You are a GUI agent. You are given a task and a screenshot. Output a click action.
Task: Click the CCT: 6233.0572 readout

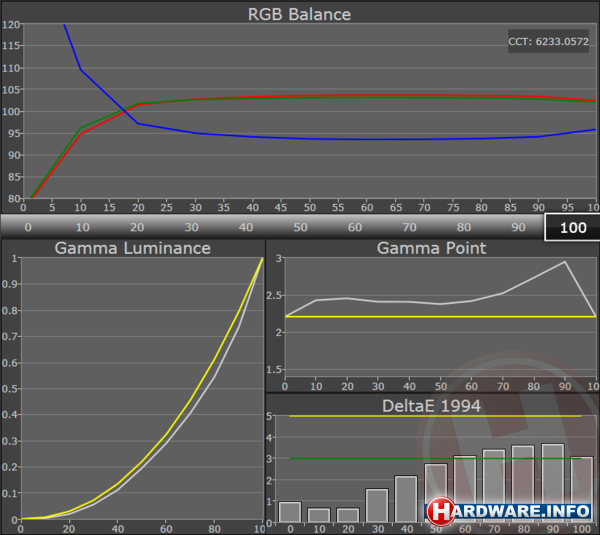548,41
